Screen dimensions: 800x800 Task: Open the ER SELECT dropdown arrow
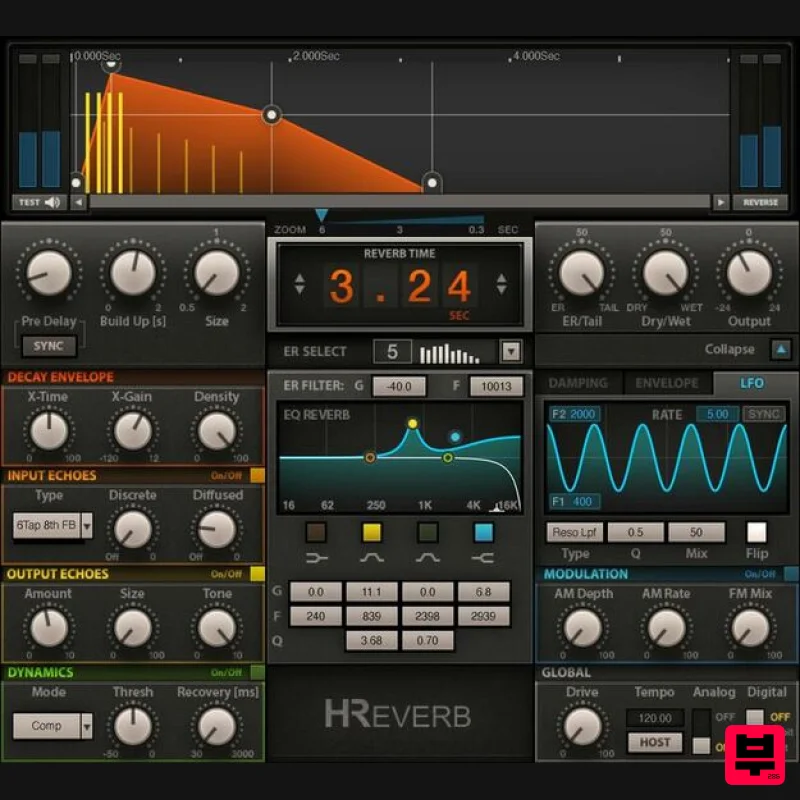(x=511, y=352)
